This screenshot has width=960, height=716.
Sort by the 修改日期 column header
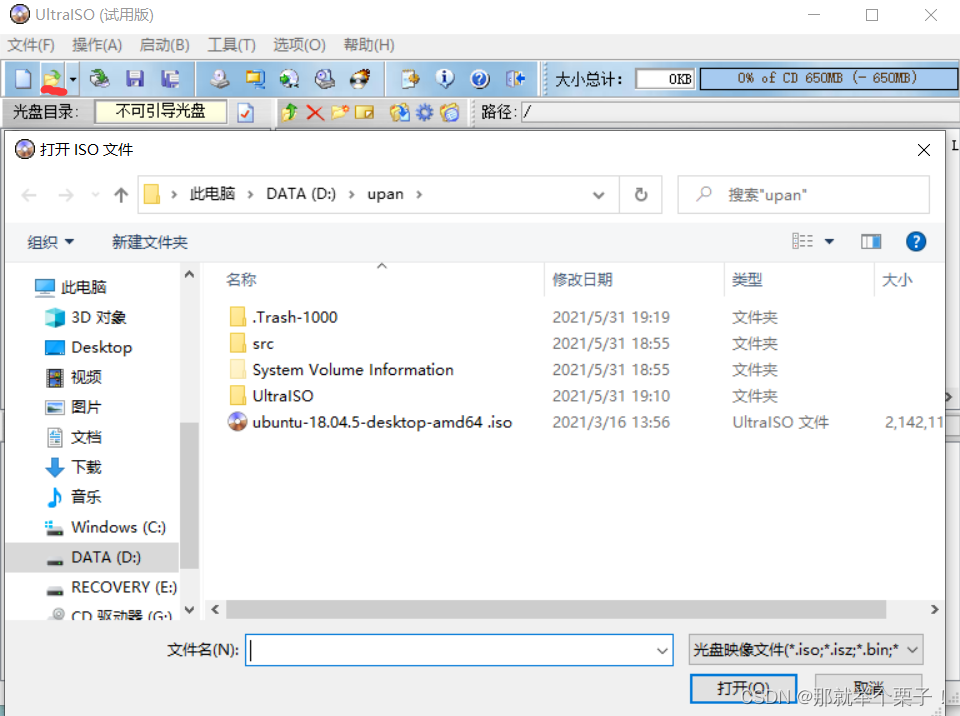(582, 280)
